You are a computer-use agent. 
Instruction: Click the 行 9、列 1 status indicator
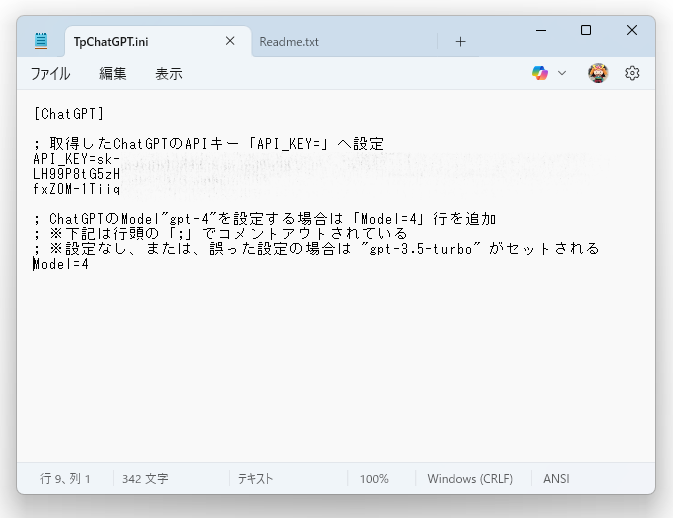65,479
